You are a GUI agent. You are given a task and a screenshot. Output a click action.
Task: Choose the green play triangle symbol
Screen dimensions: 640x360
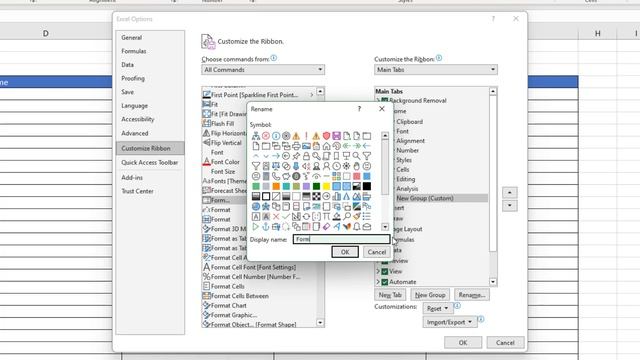point(256,227)
